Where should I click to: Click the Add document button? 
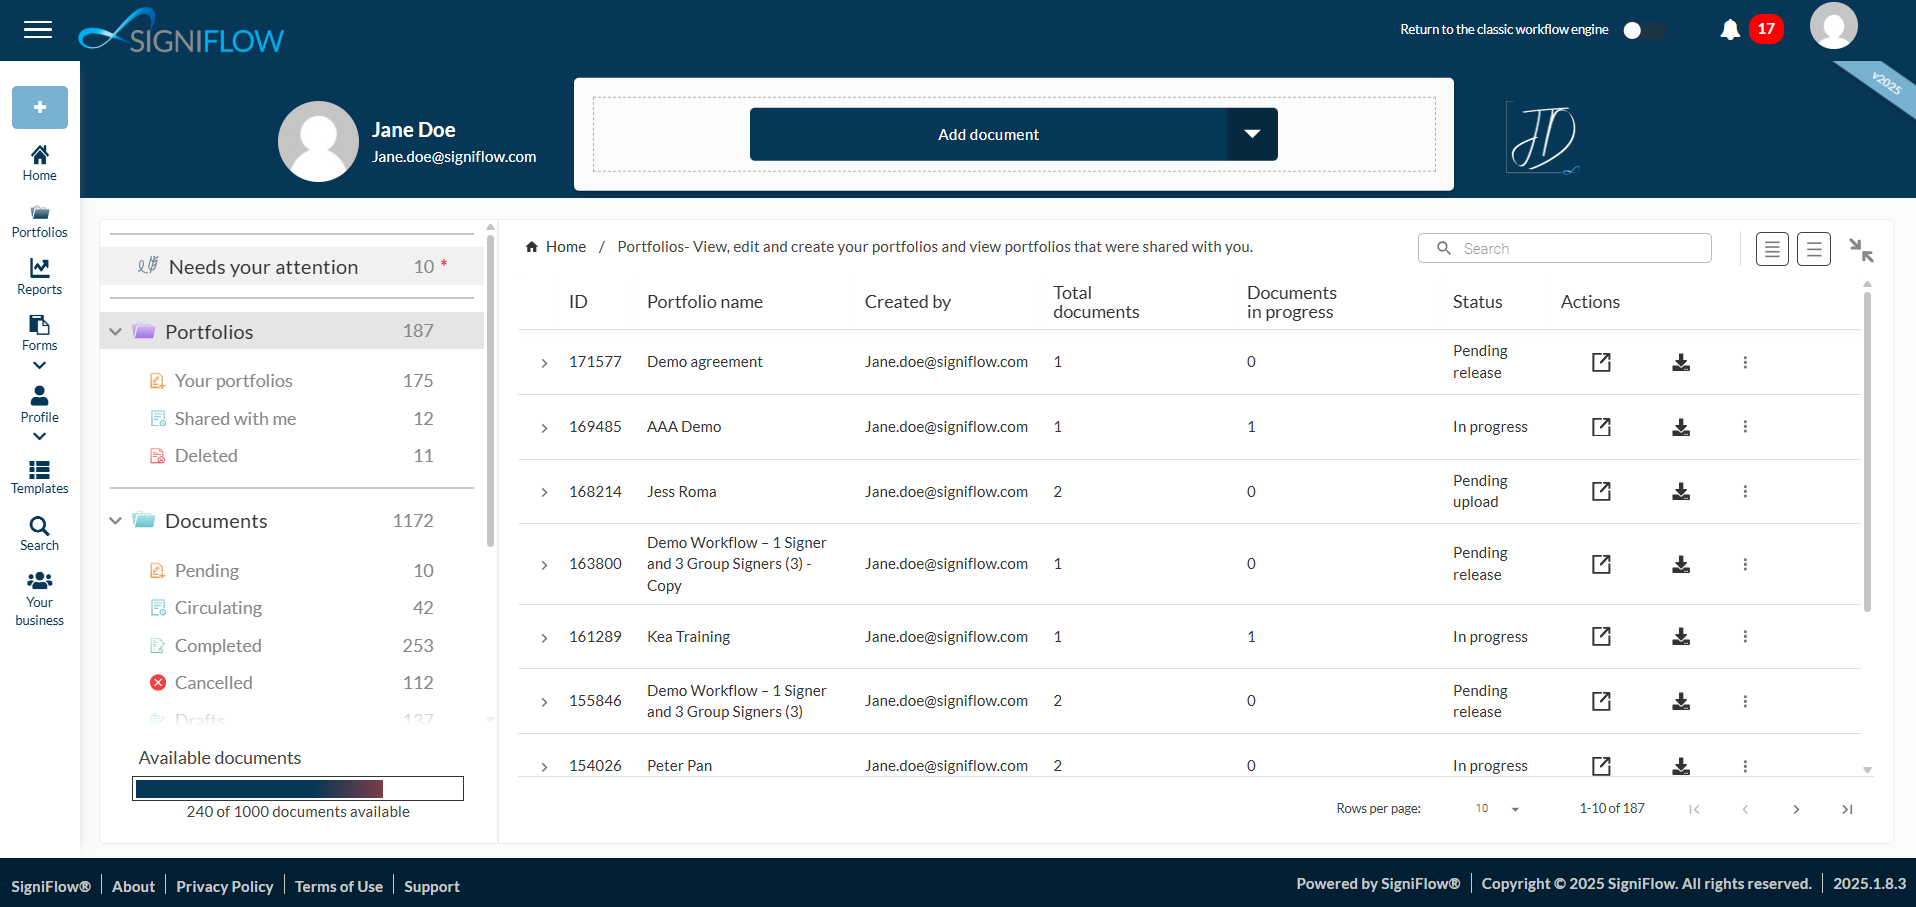coord(988,134)
